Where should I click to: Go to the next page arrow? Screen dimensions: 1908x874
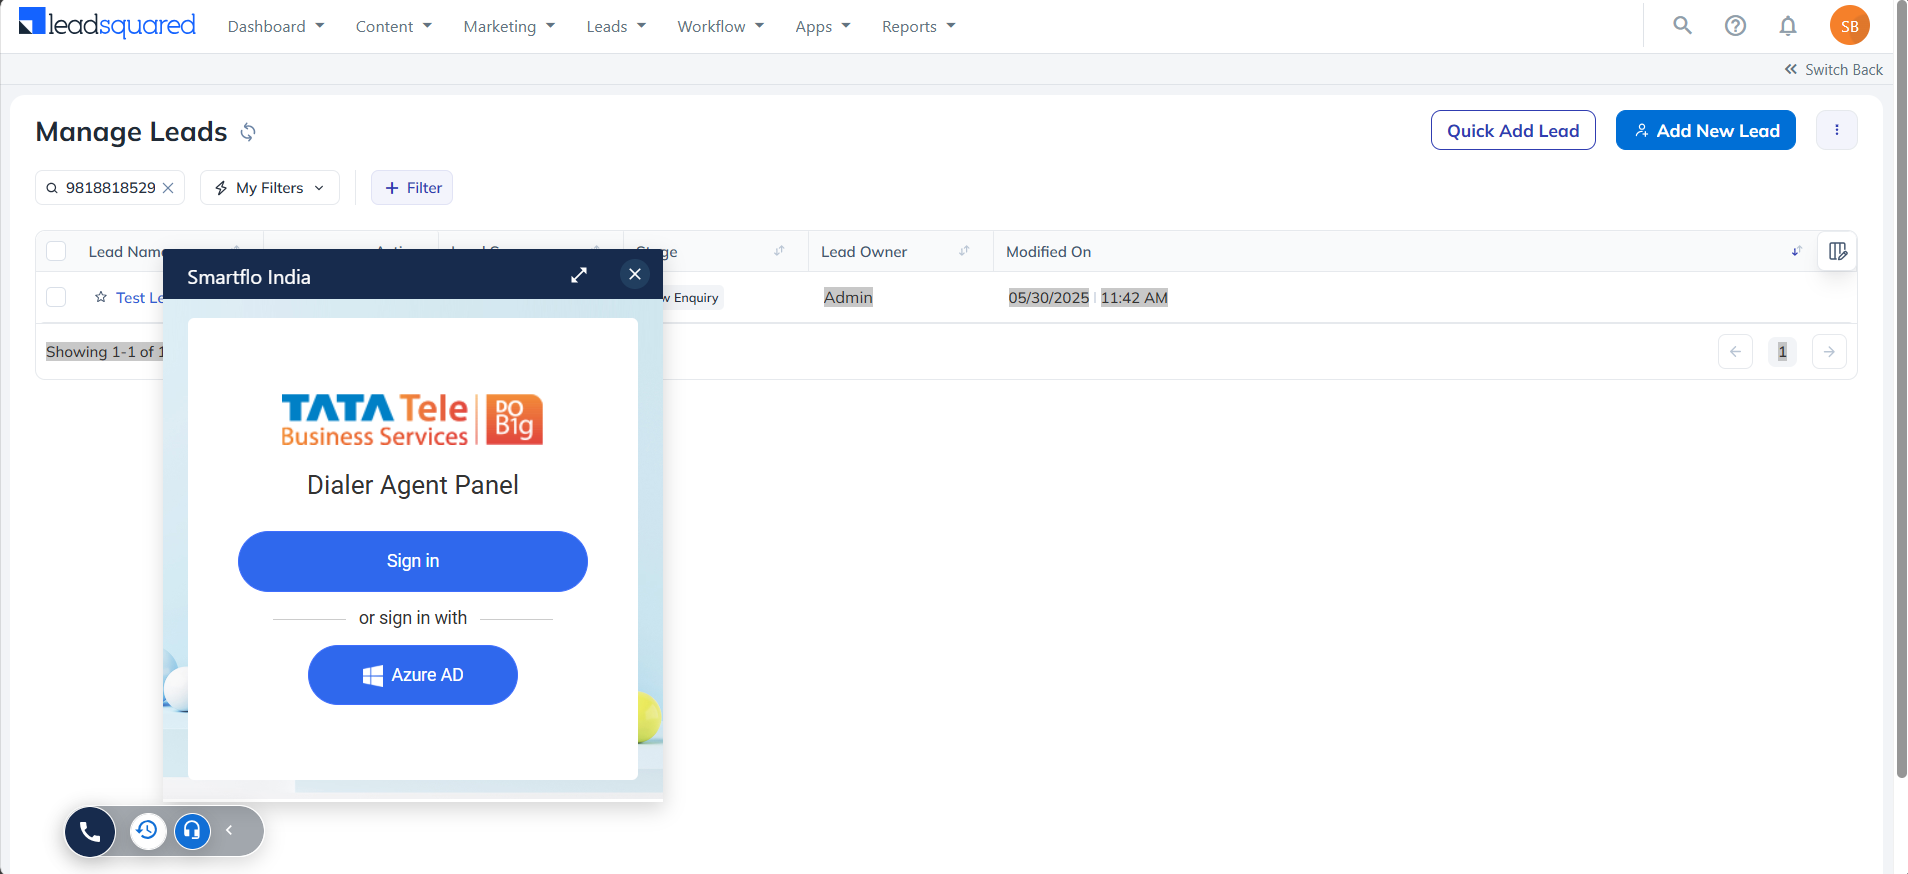1829,351
